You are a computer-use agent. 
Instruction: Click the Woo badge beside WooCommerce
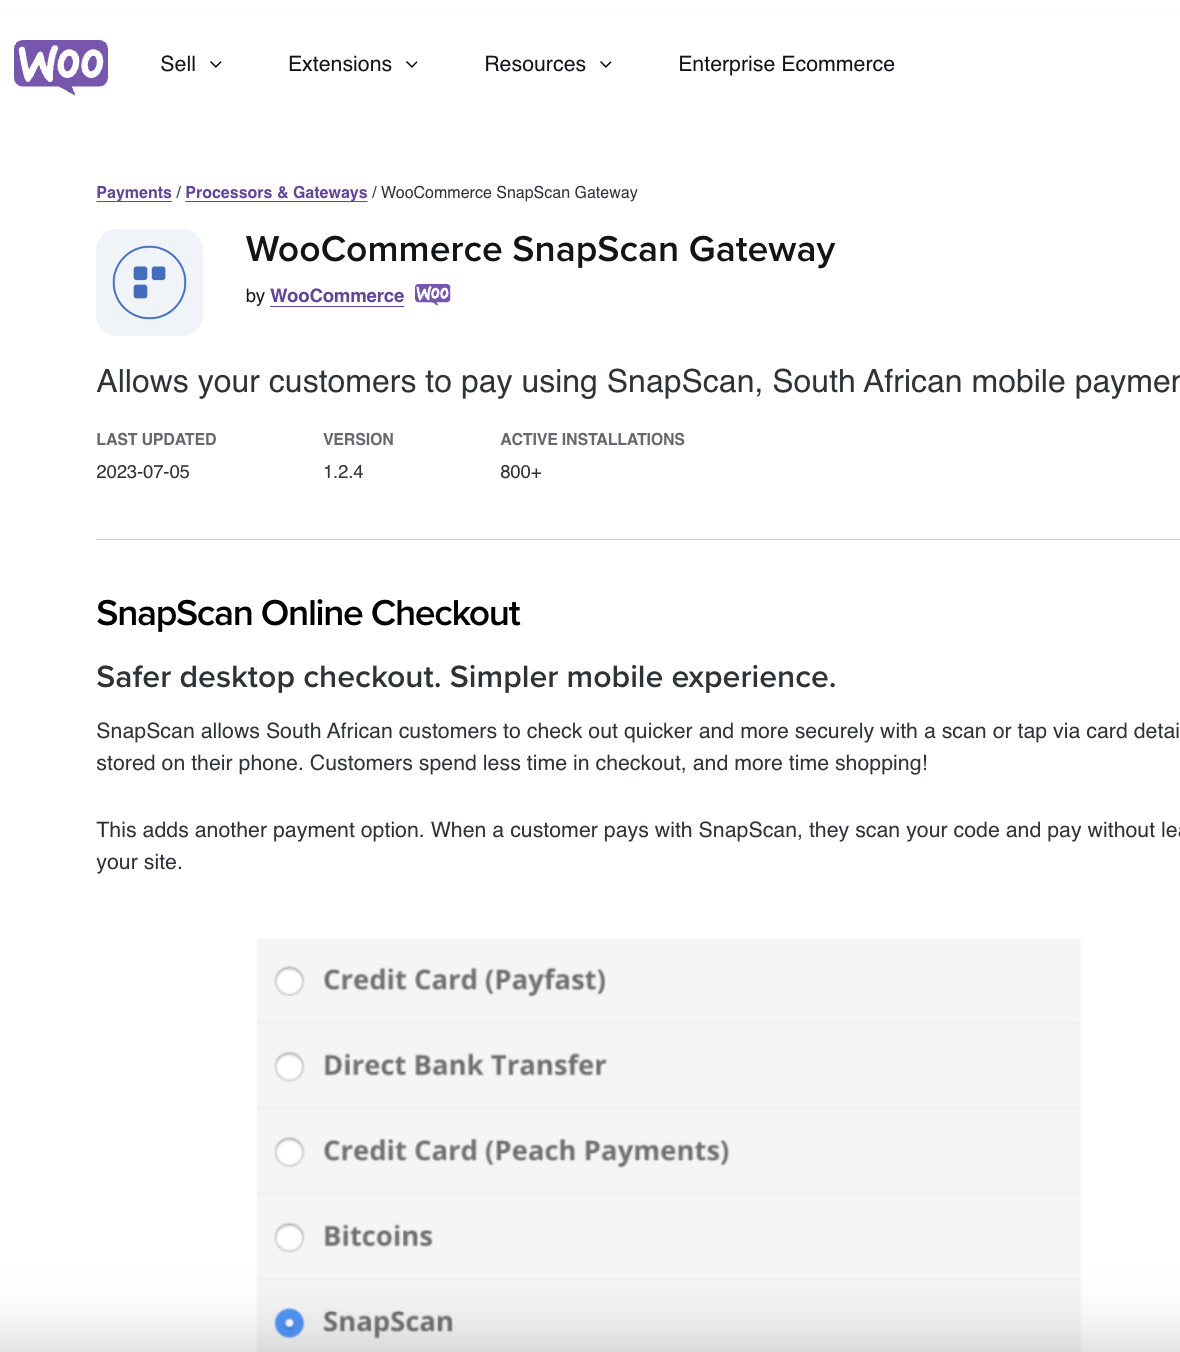432,294
